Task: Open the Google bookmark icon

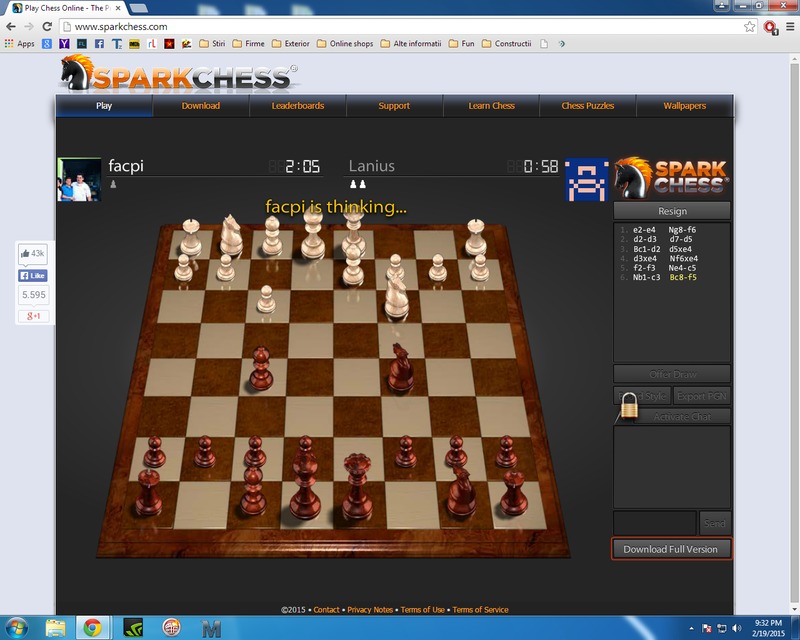Action: tap(47, 44)
